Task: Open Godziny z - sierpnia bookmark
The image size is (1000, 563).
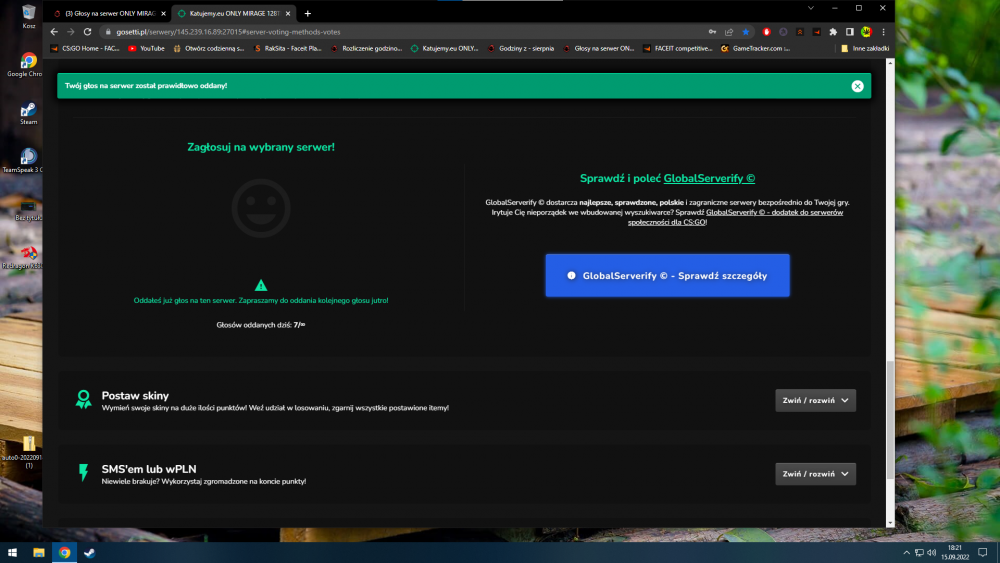Action: point(521,48)
